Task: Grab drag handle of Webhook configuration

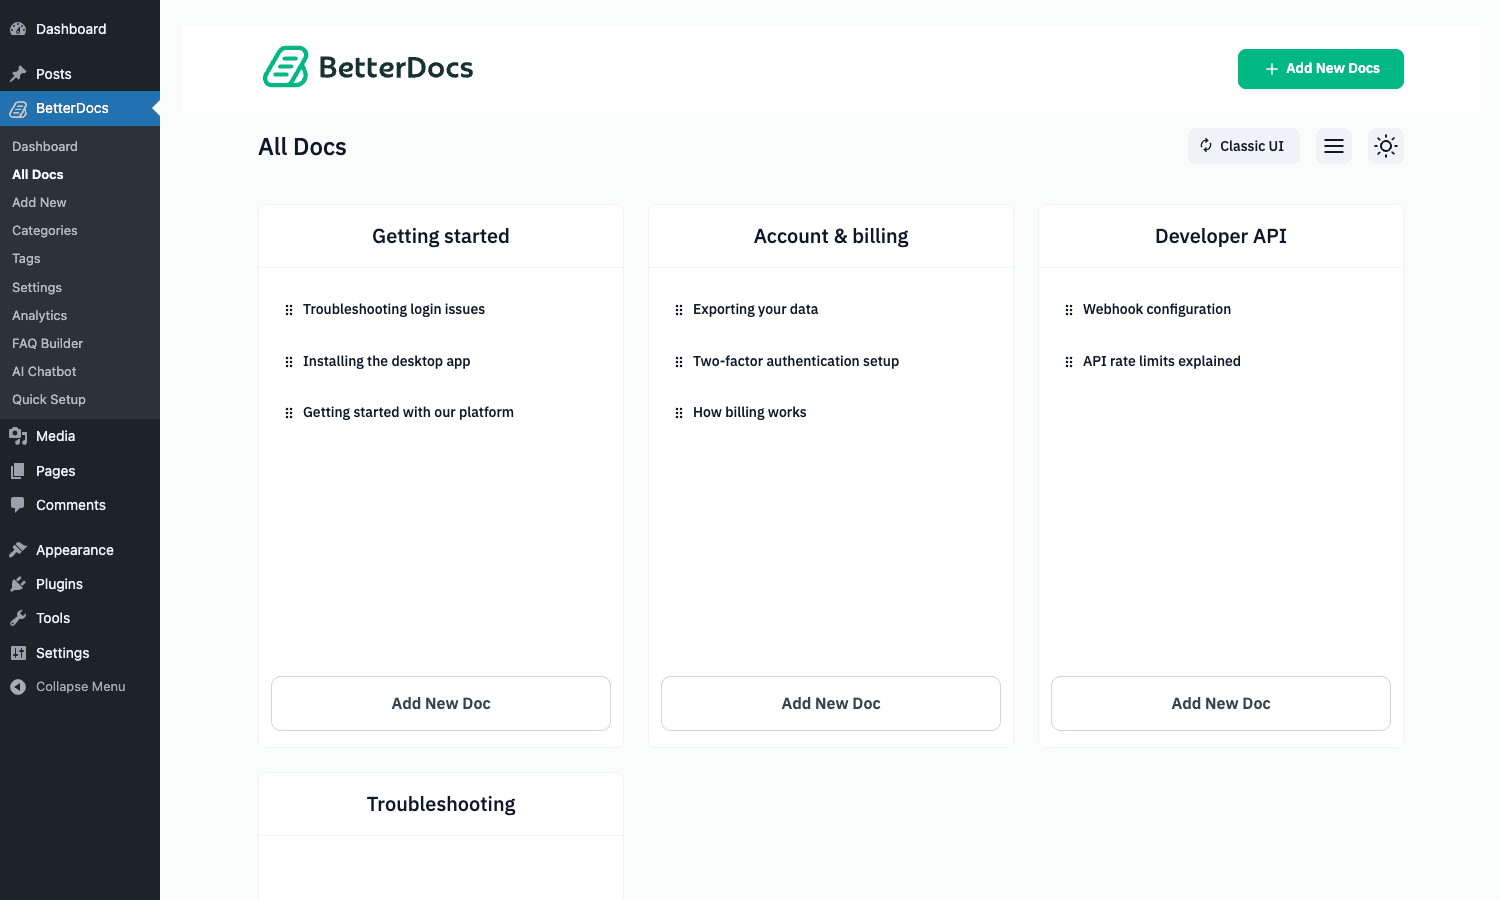Action: (x=1069, y=310)
